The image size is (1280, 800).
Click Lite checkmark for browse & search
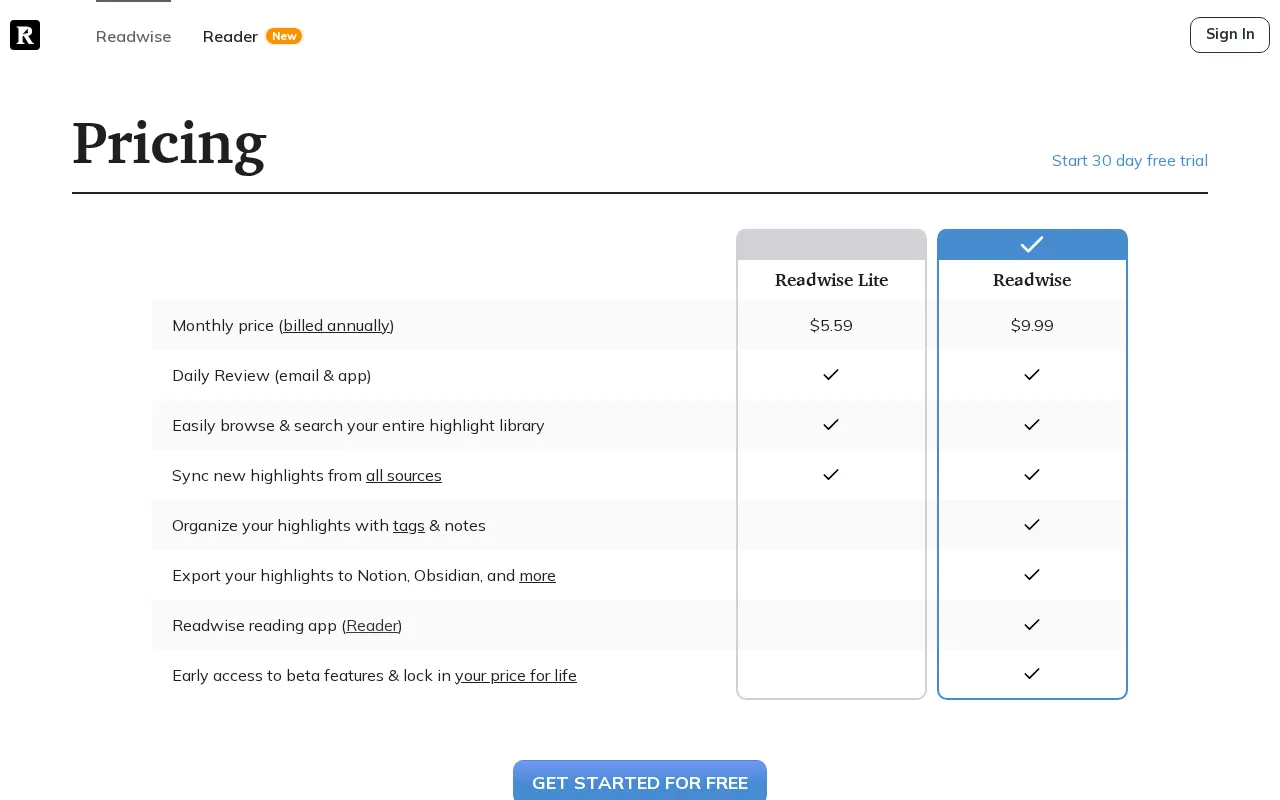[831, 425]
